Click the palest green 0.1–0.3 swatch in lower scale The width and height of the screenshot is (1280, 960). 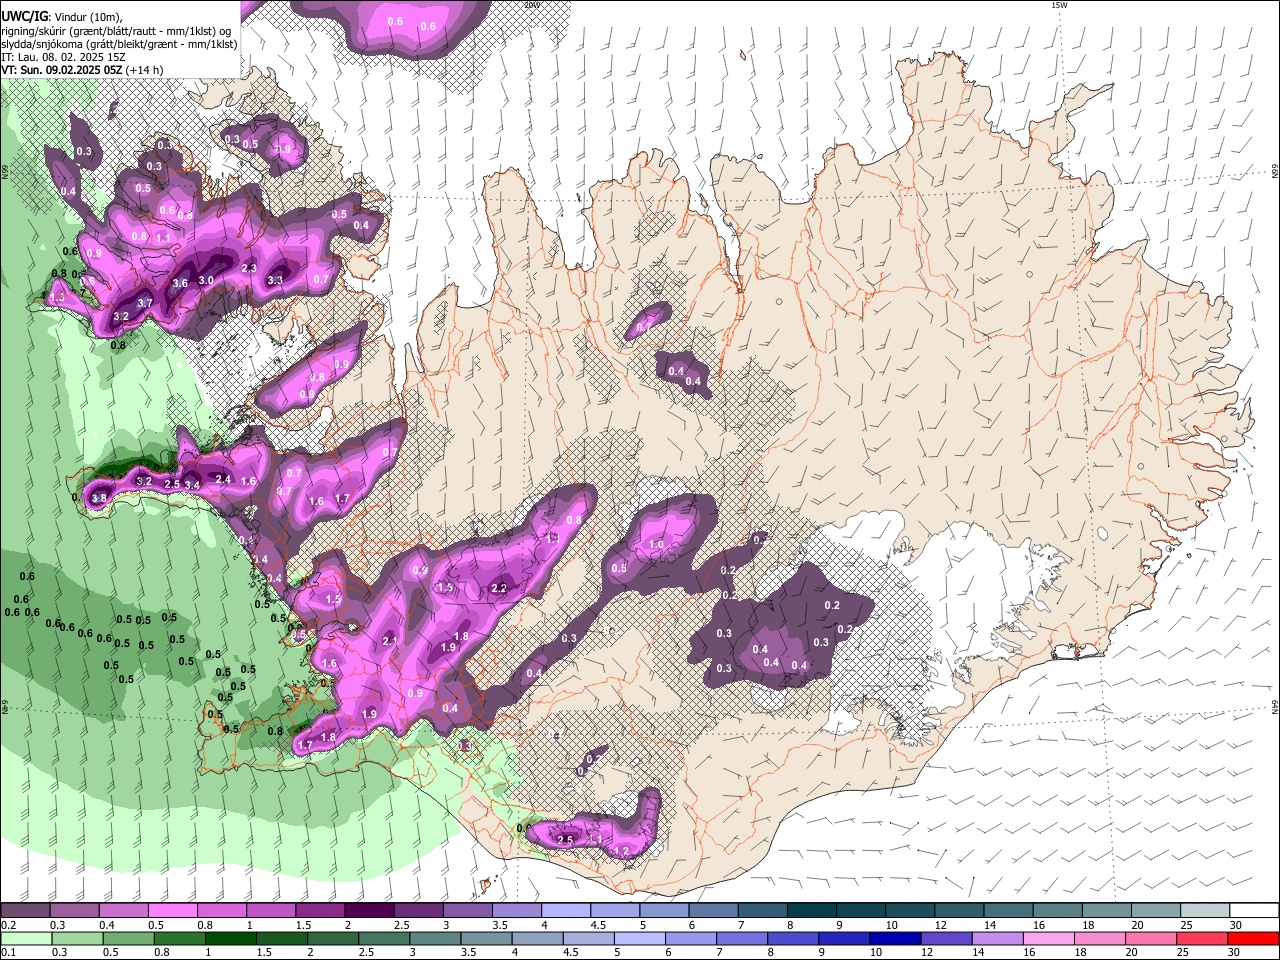pos(26,939)
